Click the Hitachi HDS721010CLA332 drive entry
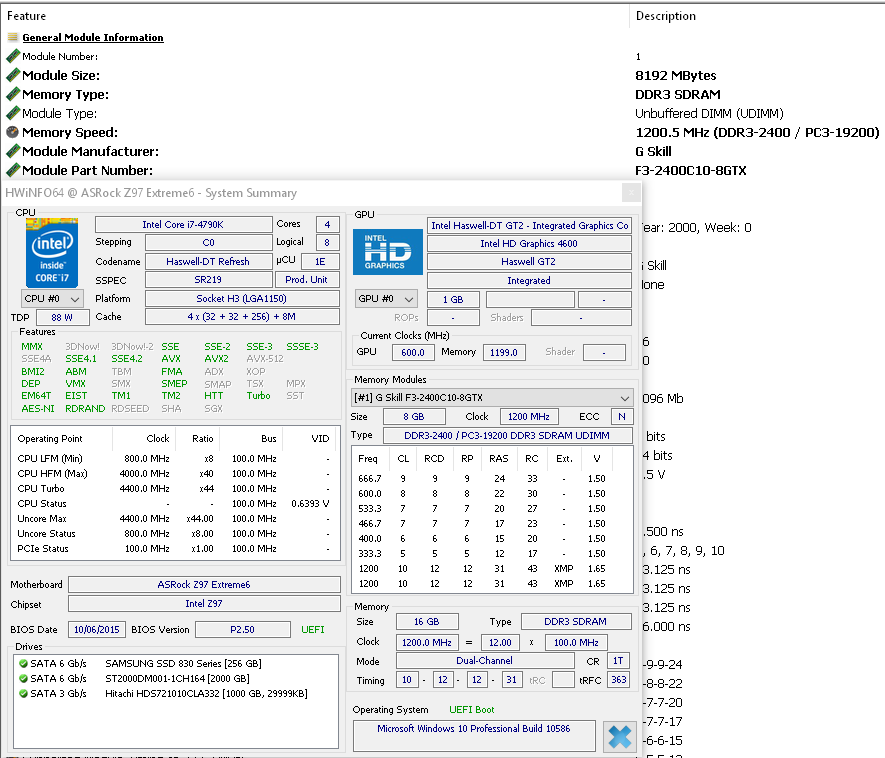This screenshot has height=758, width=885. (207, 694)
